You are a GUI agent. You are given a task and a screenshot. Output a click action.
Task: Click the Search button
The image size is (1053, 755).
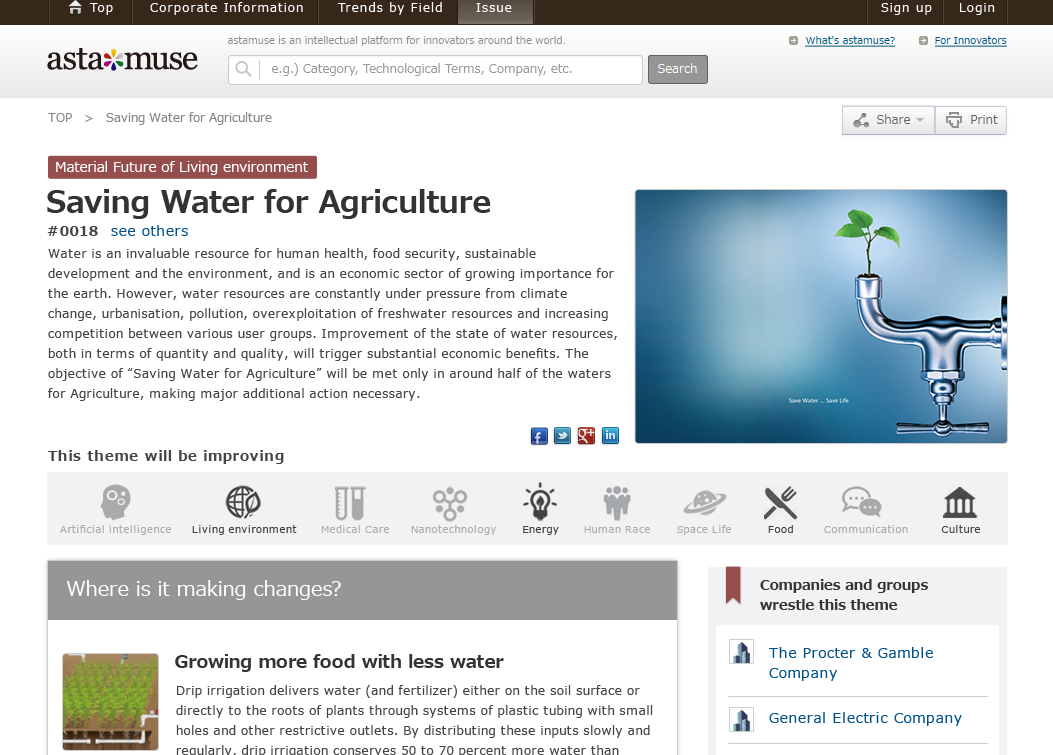[678, 69]
